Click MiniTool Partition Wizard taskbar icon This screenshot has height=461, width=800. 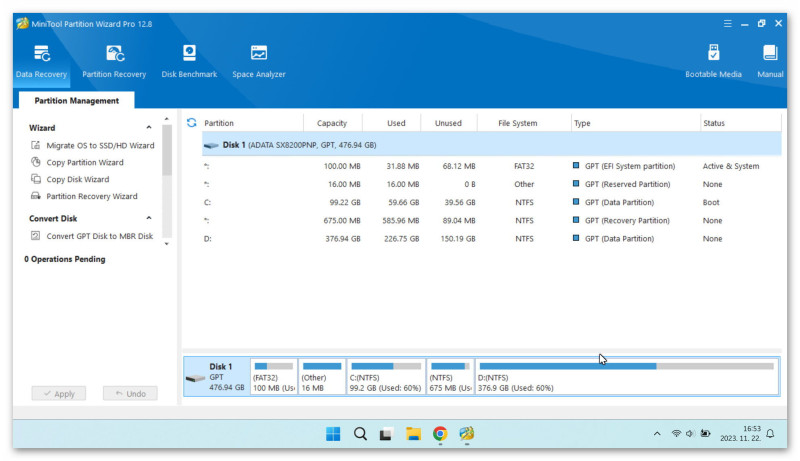click(x=466, y=434)
